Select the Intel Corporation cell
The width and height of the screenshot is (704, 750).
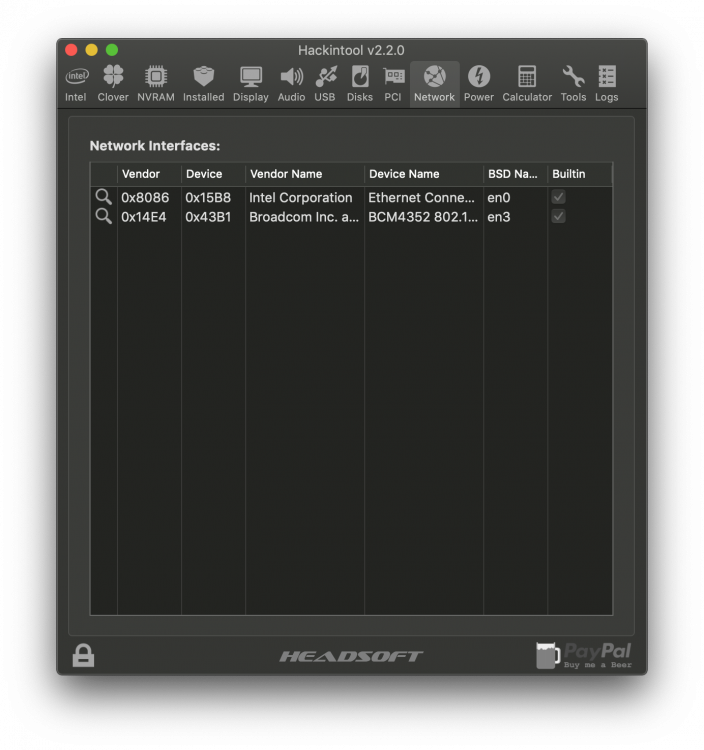(301, 198)
